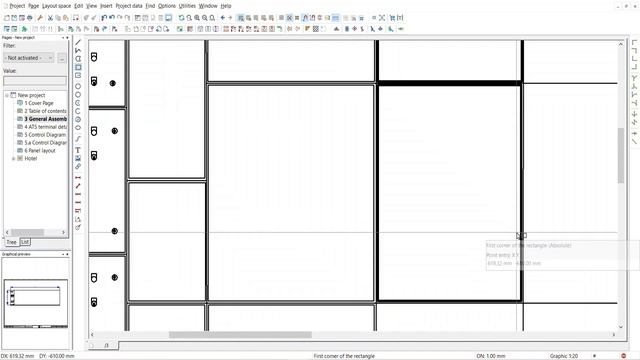Open the Layout space menu
640x360 pixels.
pyautogui.click(x=56, y=6)
